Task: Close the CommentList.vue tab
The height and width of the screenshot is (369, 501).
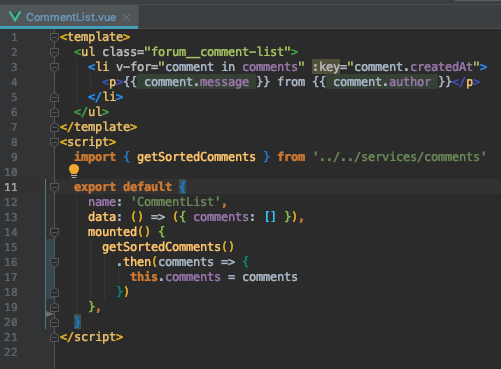Action: tap(126, 17)
